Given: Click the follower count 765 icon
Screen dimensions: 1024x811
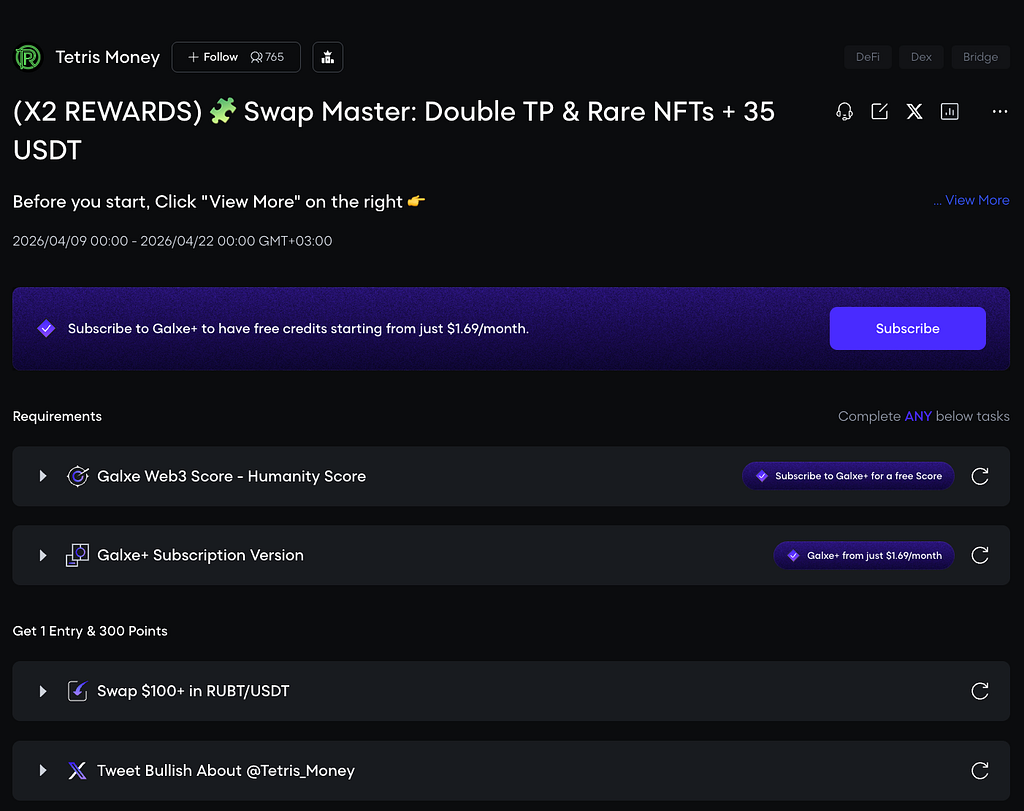Looking at the screenshot, I should point(256,57).
